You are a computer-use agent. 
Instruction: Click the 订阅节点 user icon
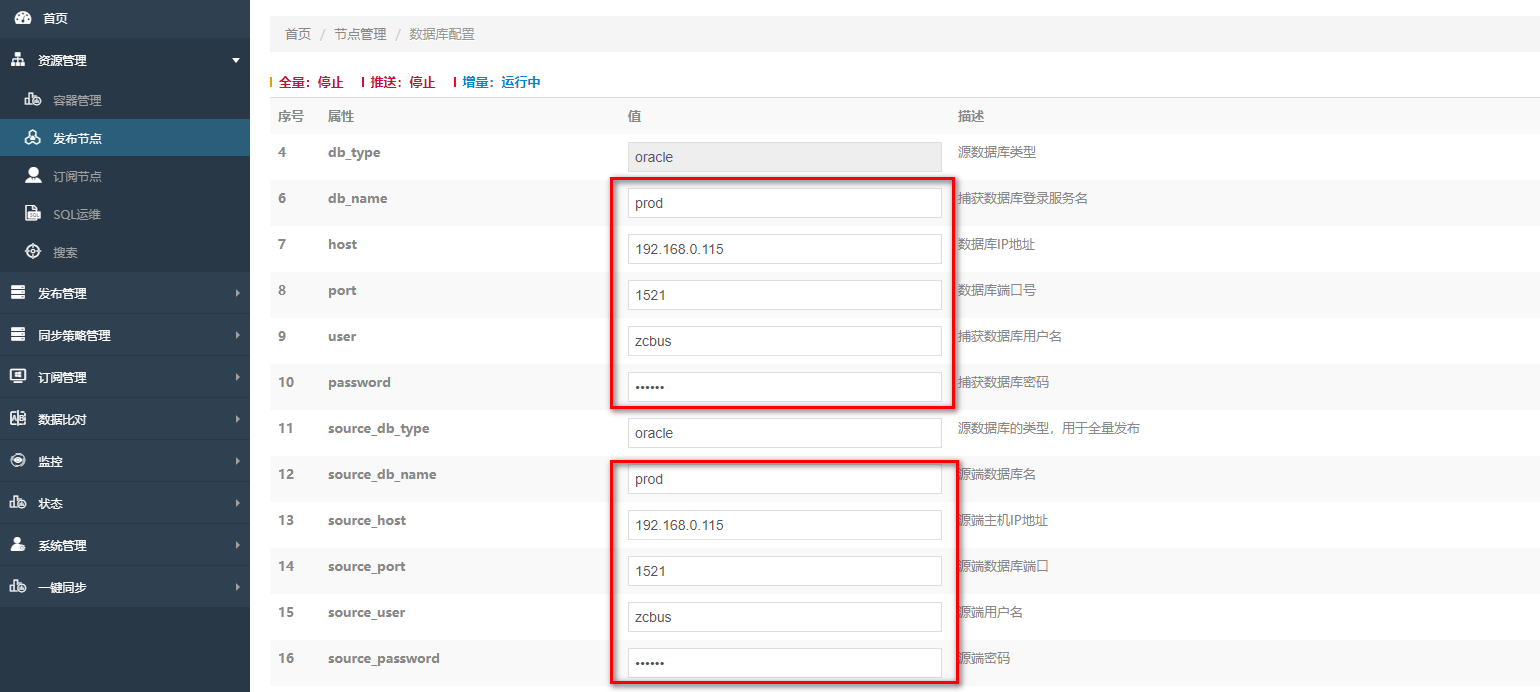point(33,176)
